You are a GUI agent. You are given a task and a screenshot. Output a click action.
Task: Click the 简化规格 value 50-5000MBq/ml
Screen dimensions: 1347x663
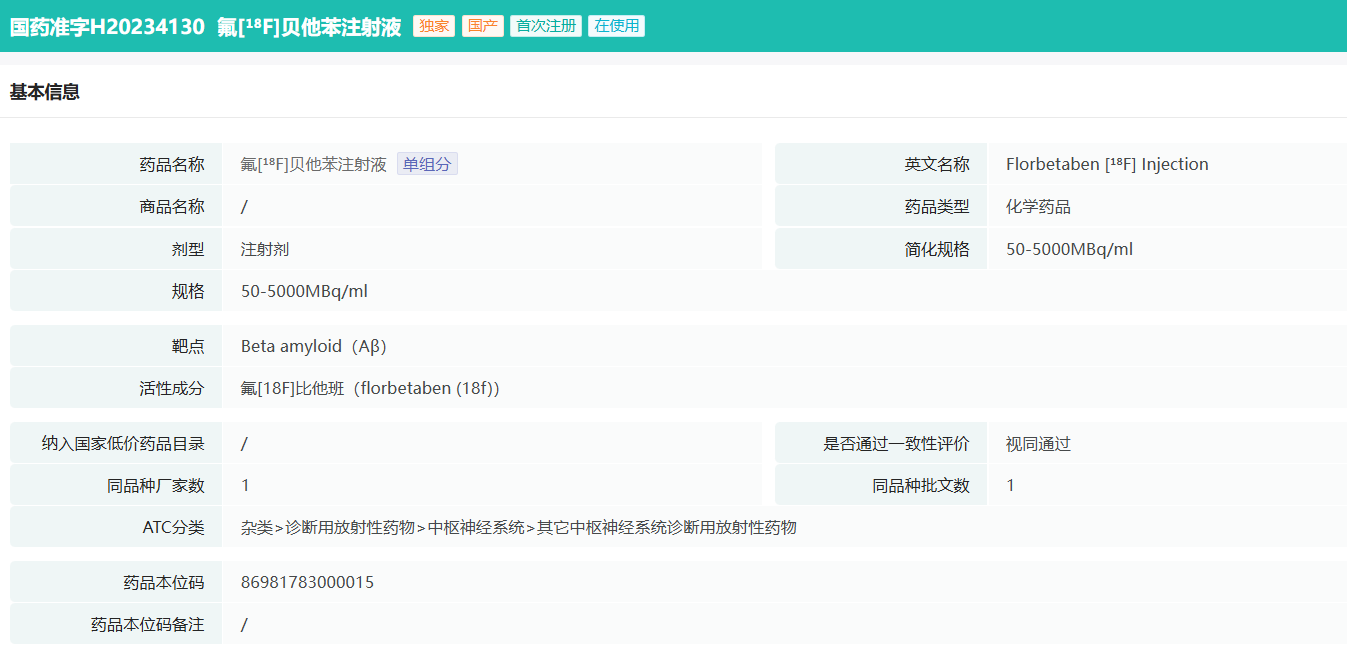tap(1069, 250)
